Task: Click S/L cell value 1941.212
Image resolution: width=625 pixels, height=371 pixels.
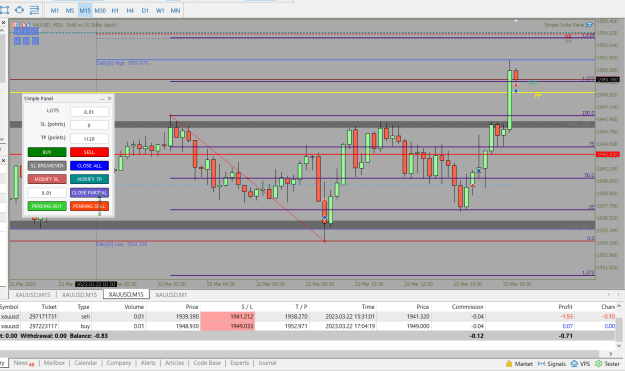Action: 228,316
